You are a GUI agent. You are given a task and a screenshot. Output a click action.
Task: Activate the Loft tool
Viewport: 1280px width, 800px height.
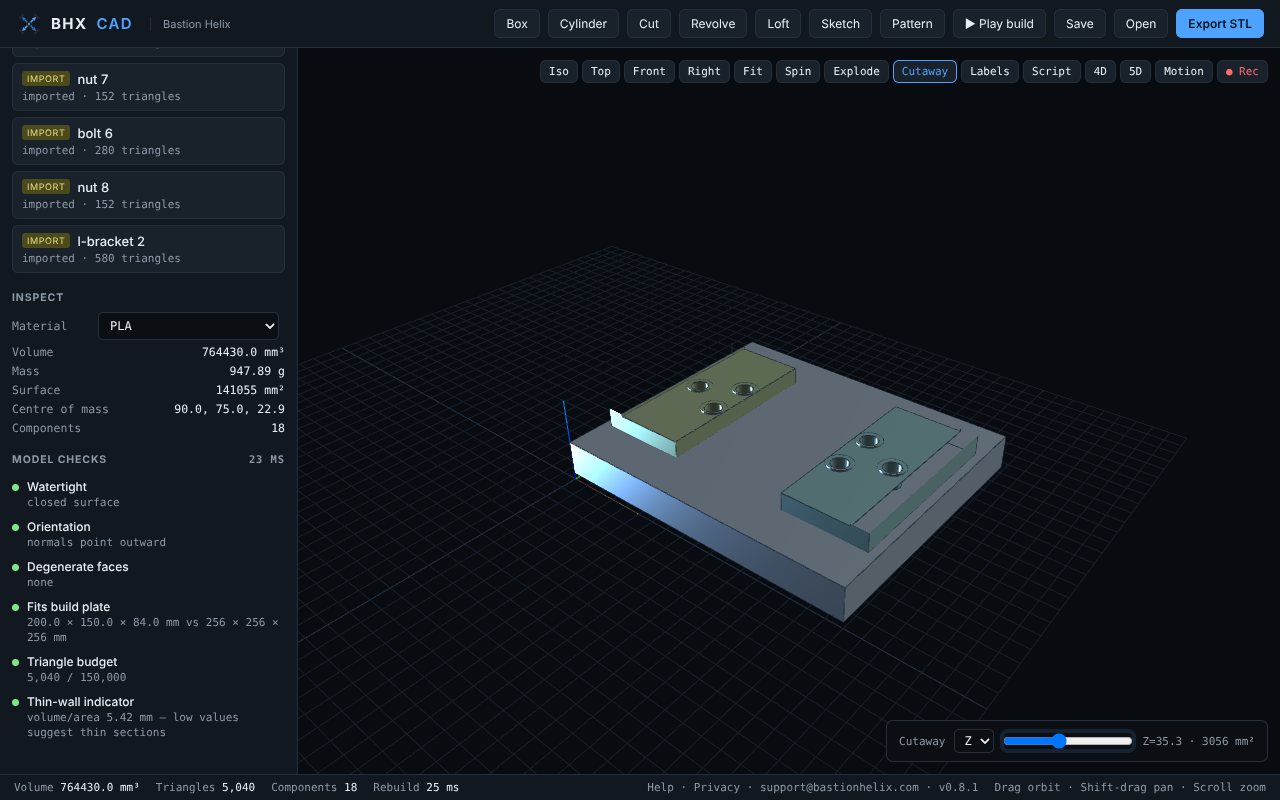point(778,24)
